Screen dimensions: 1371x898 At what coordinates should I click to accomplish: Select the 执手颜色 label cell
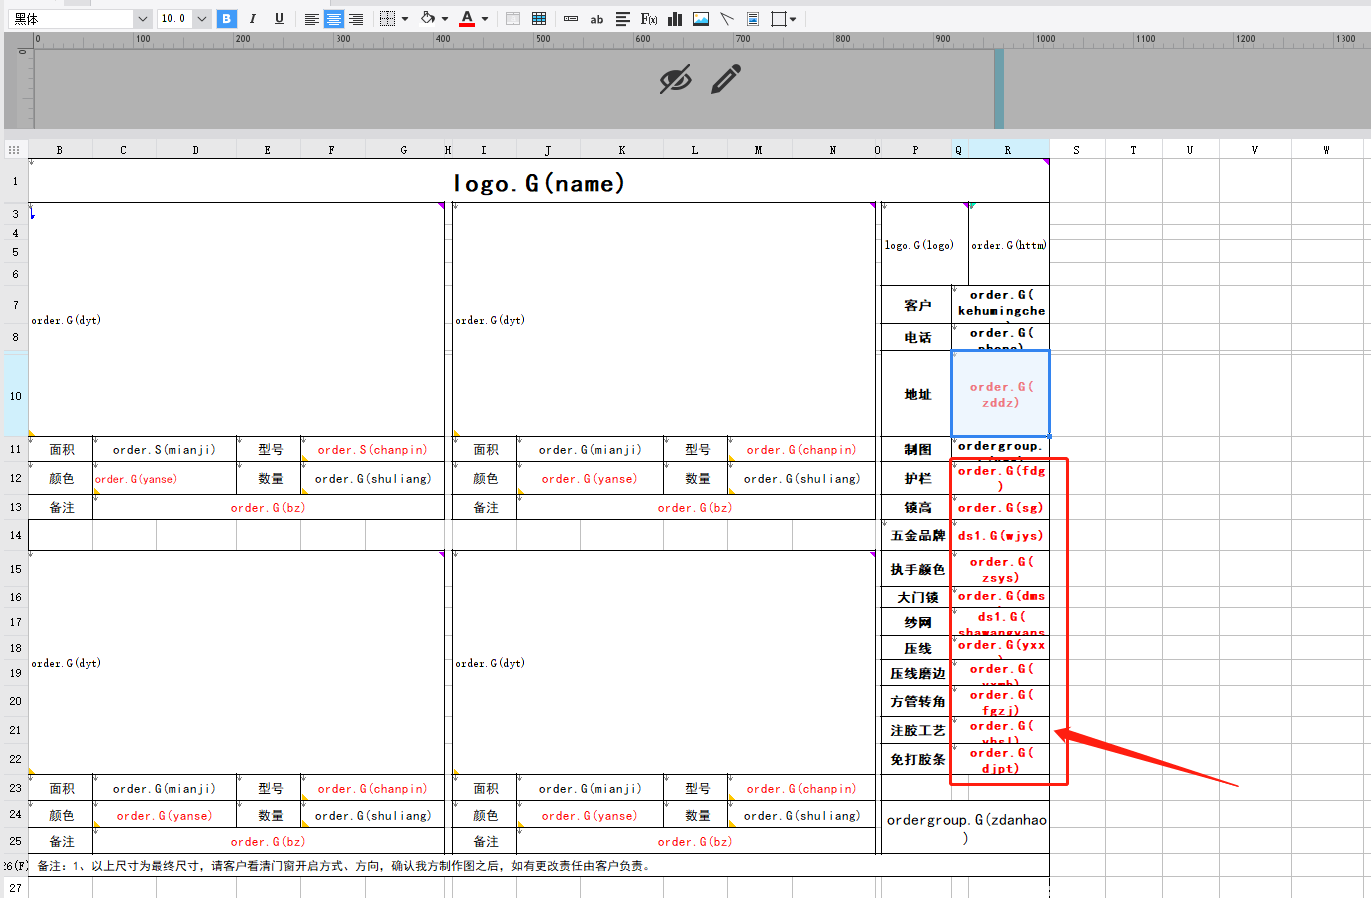click(x=917, y=569)
